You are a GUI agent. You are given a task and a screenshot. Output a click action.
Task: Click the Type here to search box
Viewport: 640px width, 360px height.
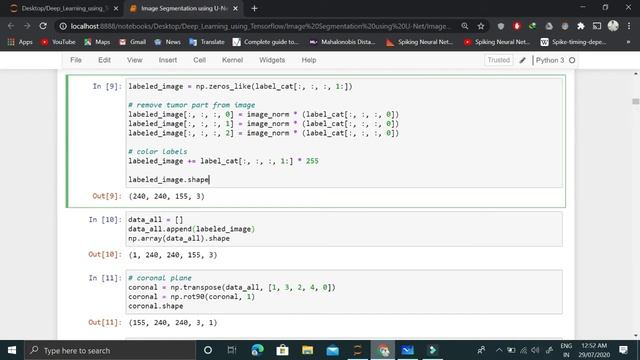110,350
